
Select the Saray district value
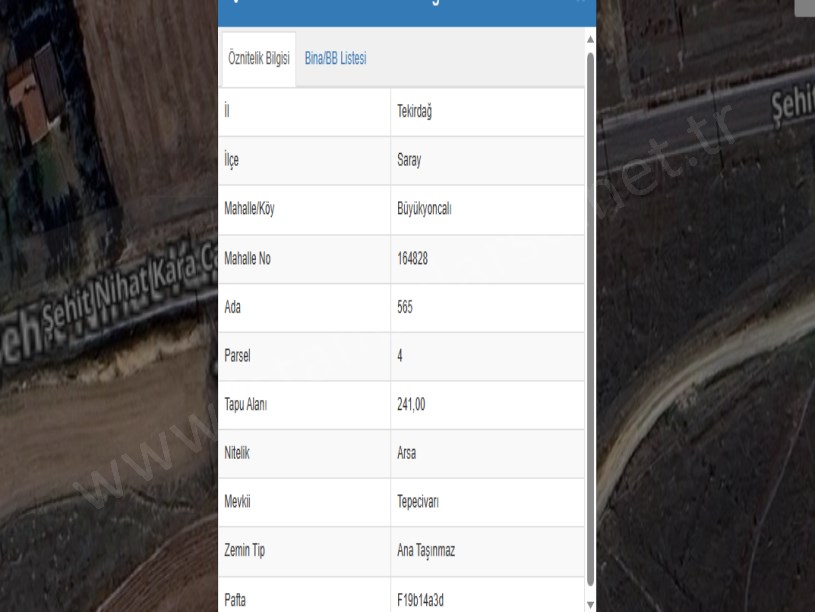[x=410, y=160]
